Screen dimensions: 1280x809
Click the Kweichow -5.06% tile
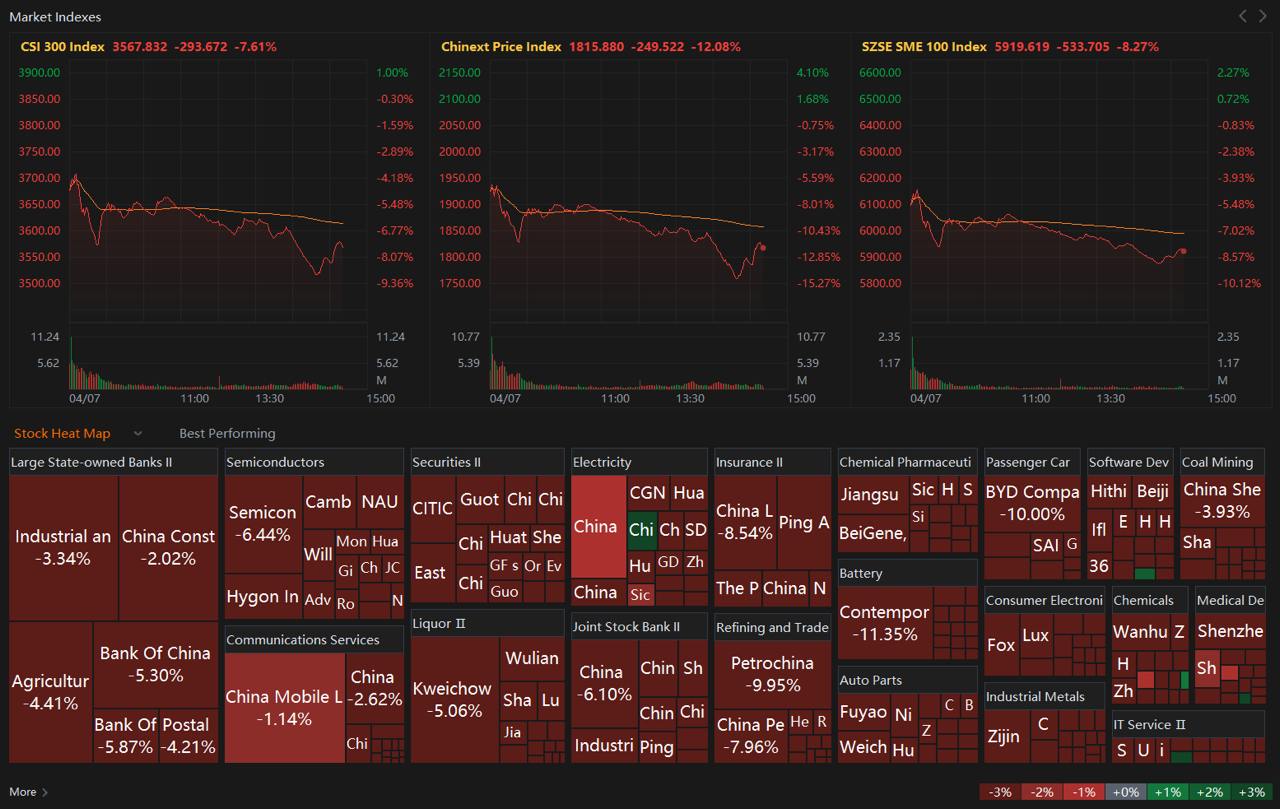(453, 699)
